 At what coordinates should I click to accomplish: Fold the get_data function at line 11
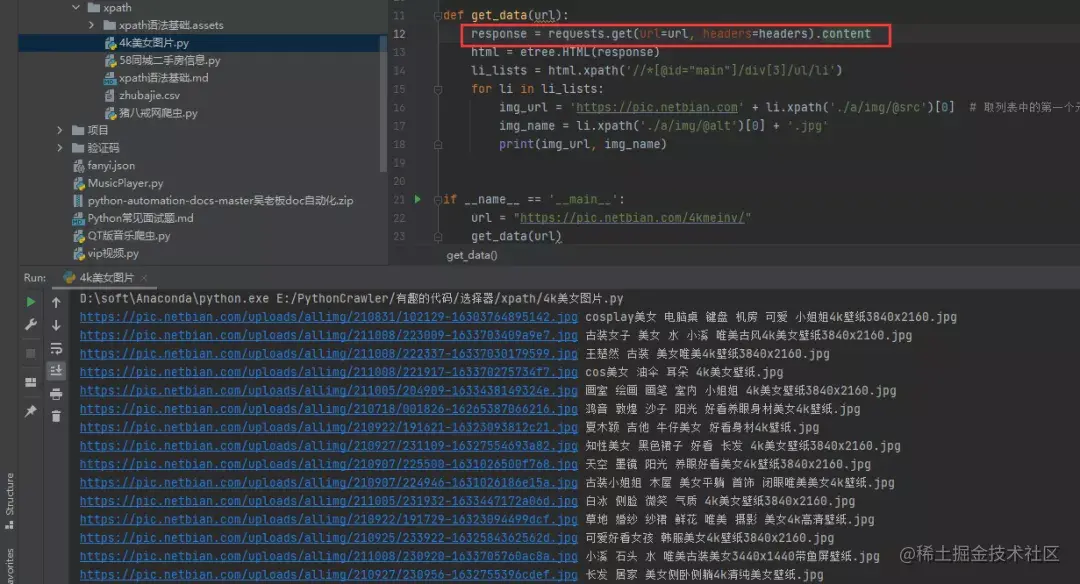[437, 15]
